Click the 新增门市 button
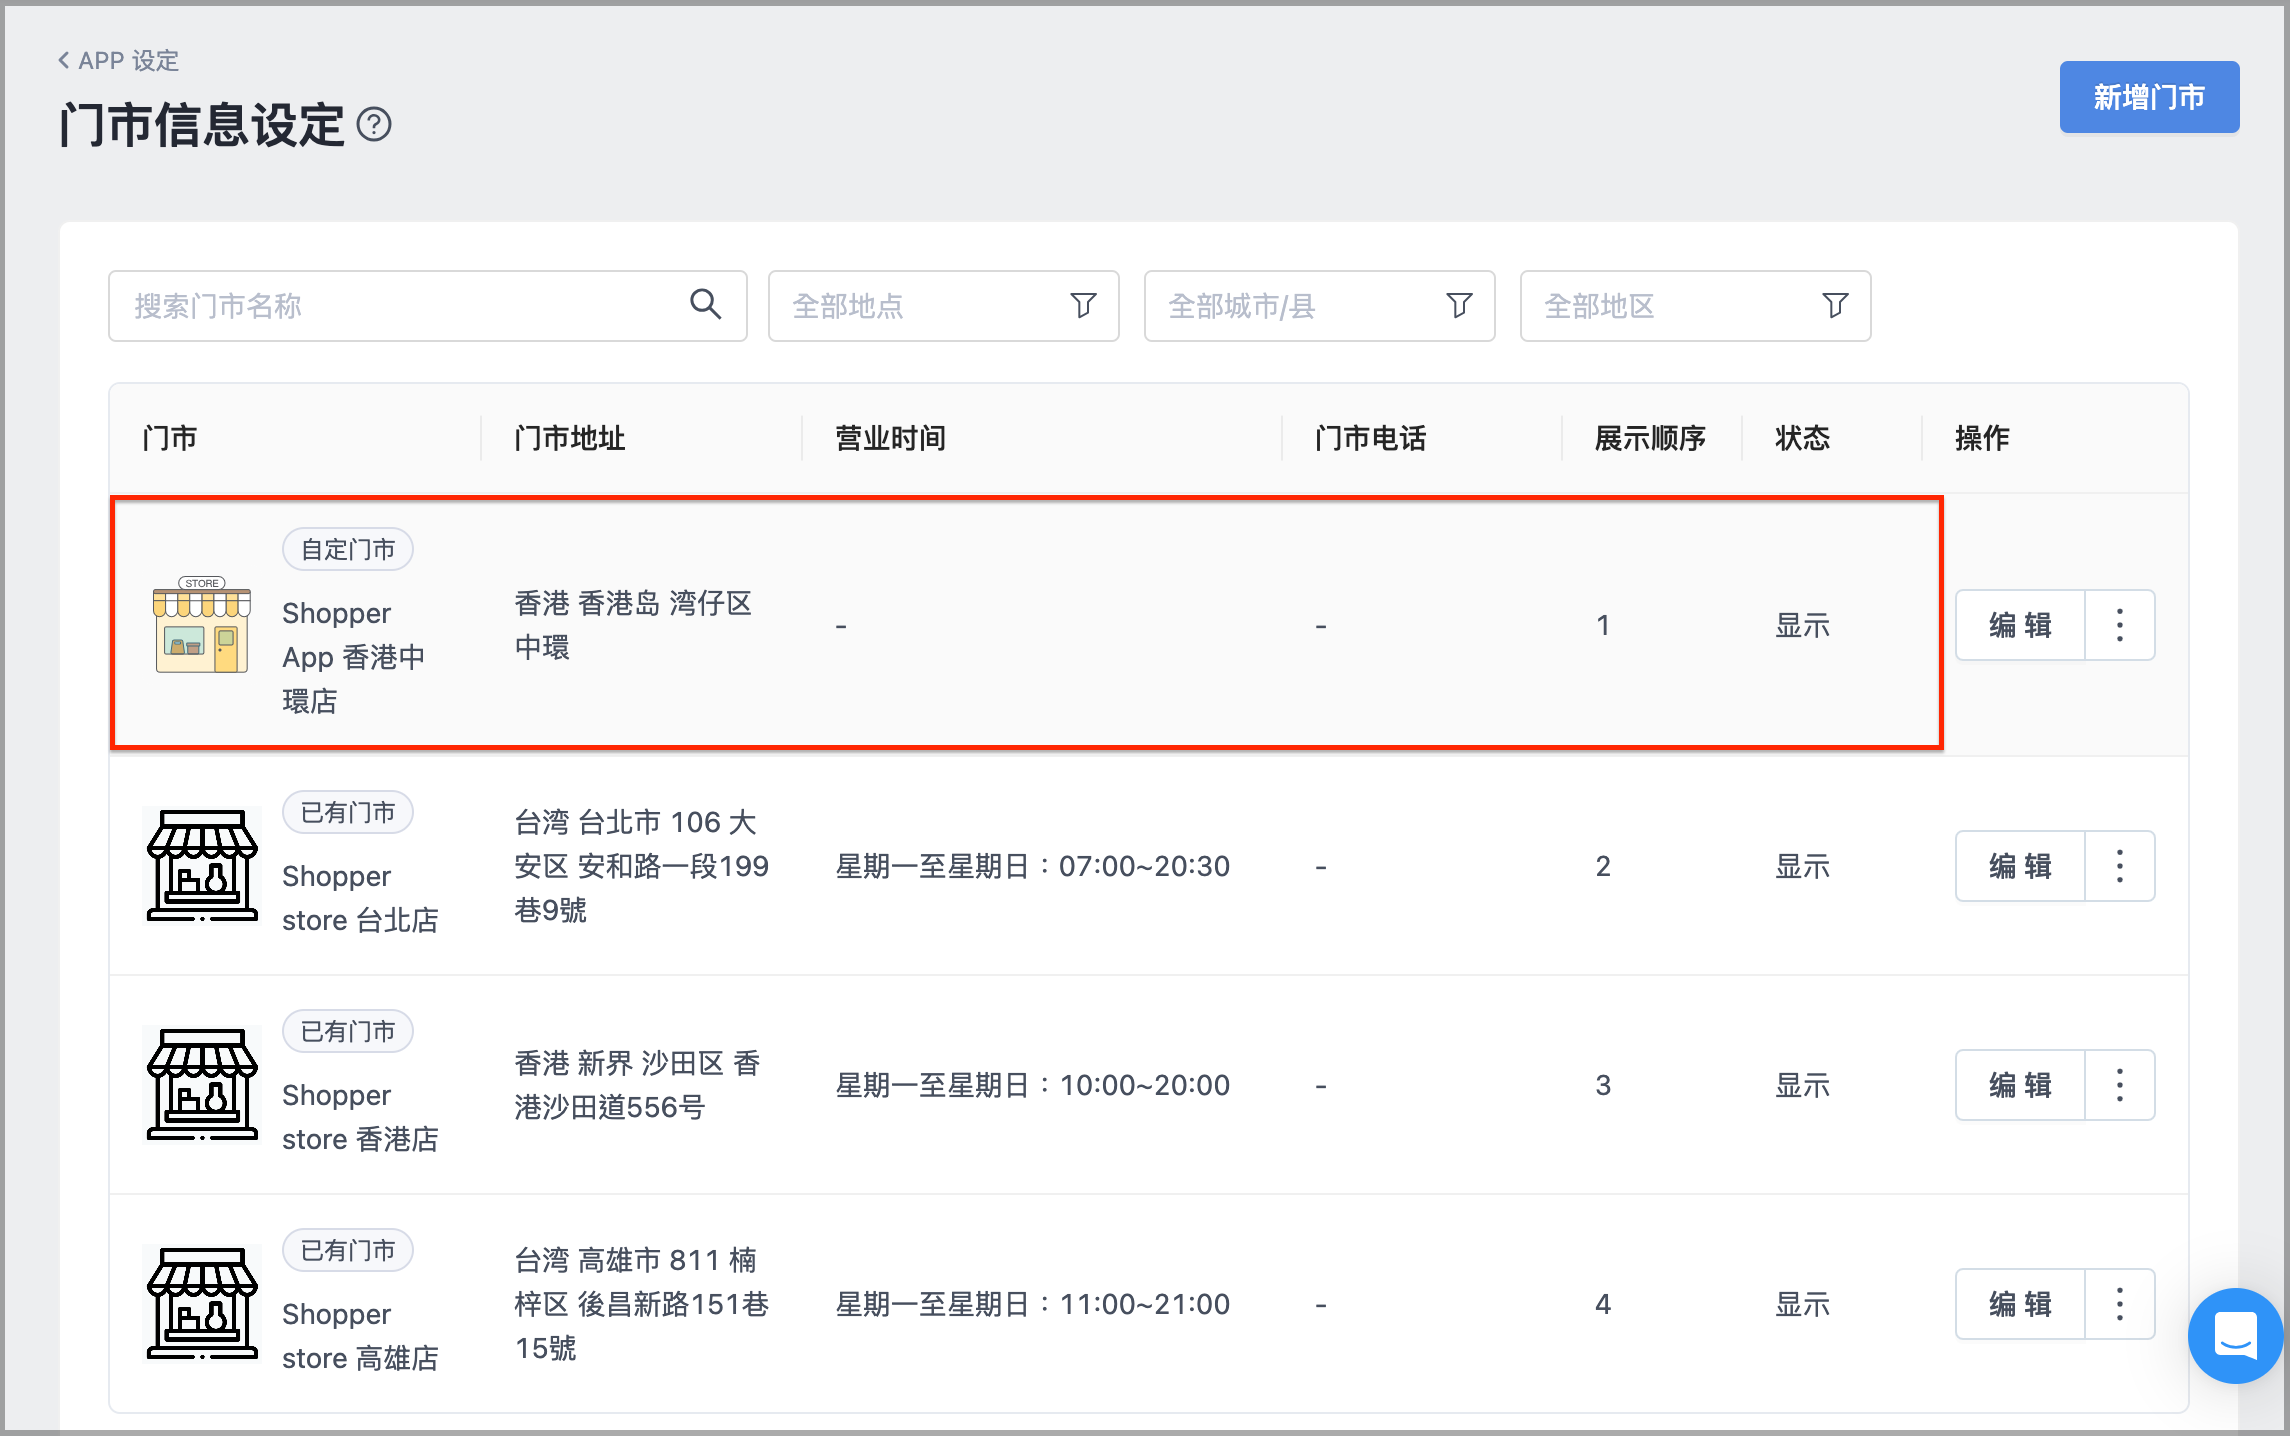This screenshot has height=1436, width=2290. pyautogui.click(x=2149, y=97)
